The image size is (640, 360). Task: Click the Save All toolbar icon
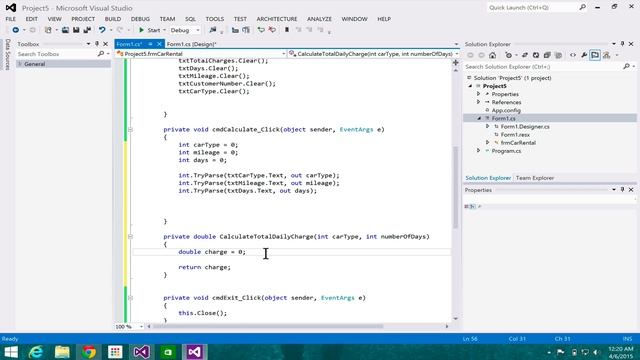click(87, 30)
